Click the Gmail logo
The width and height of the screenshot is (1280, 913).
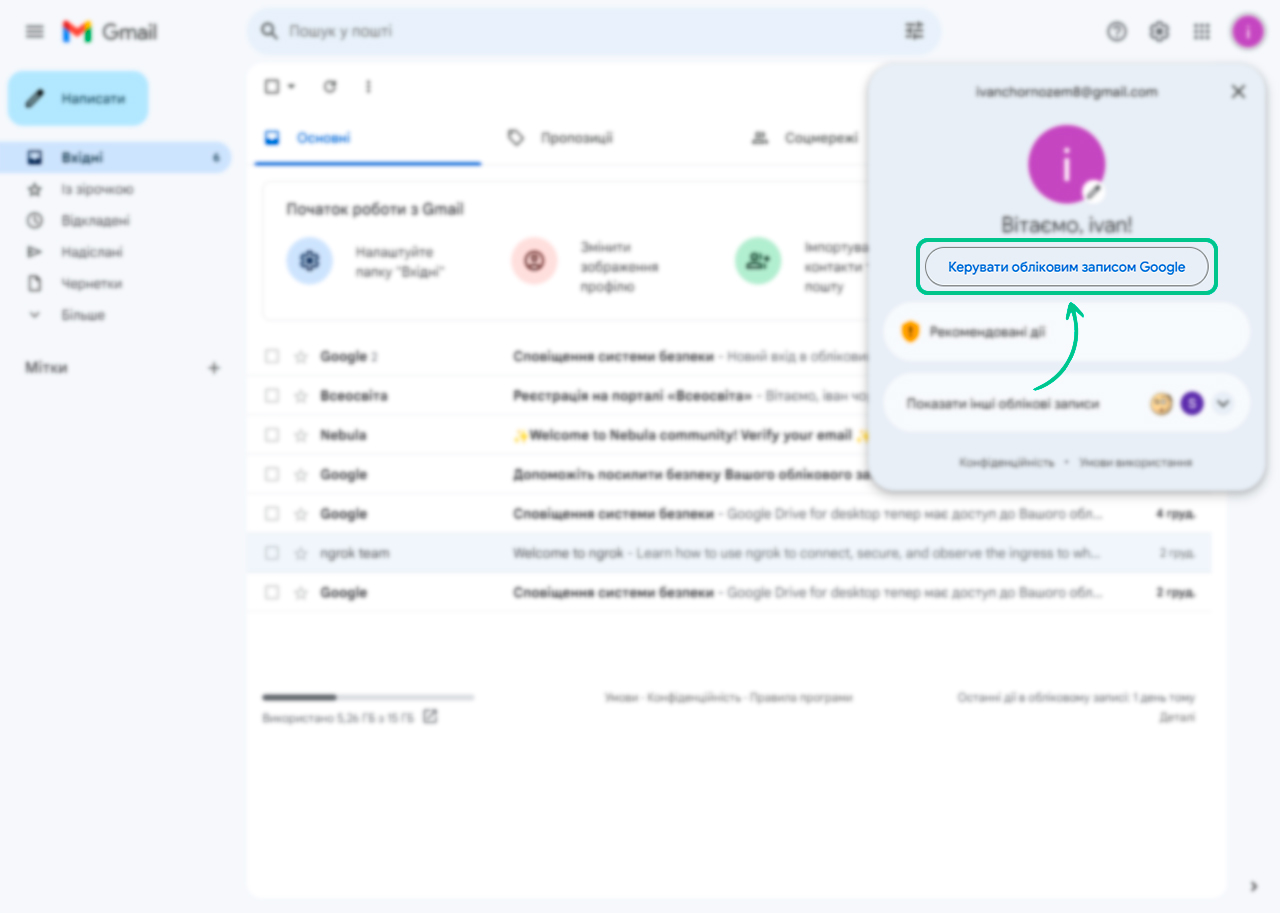tap(110, 32)
